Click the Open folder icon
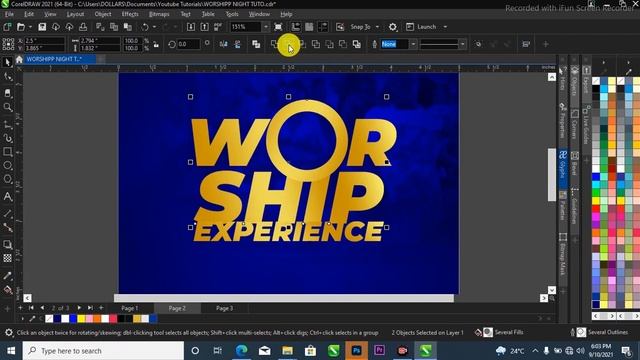640x360 pixels. (20, 27)
